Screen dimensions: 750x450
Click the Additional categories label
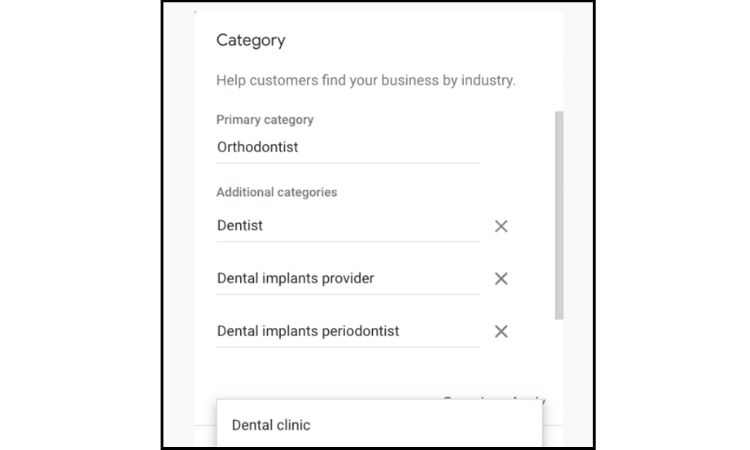click(277, 192)
